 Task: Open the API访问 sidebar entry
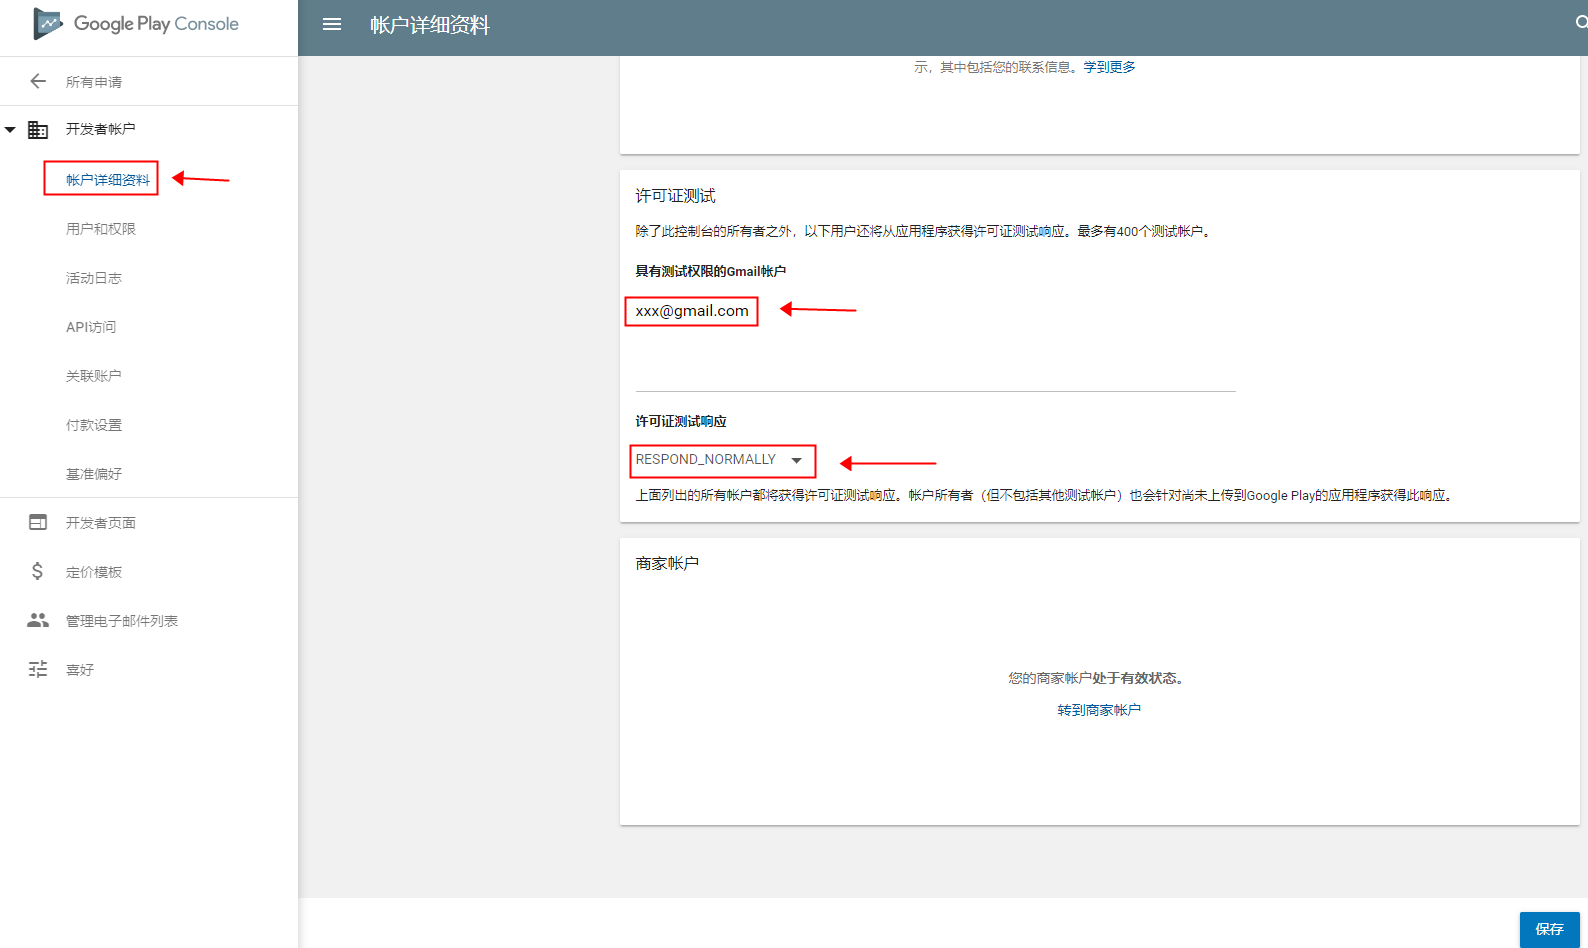(x=91, y=327)
